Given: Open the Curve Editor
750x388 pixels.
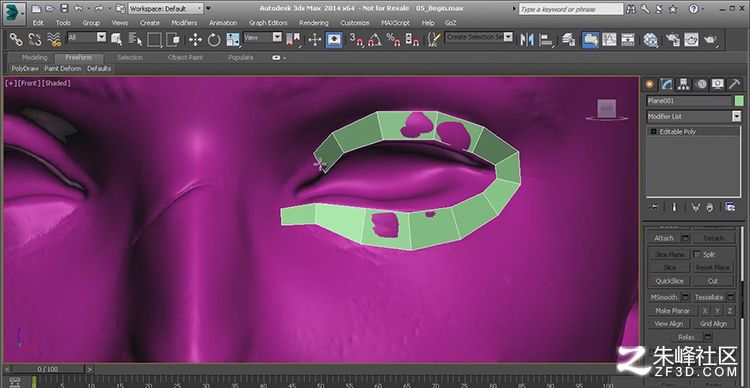Looking at the screenshot, I should coord(609,40).
